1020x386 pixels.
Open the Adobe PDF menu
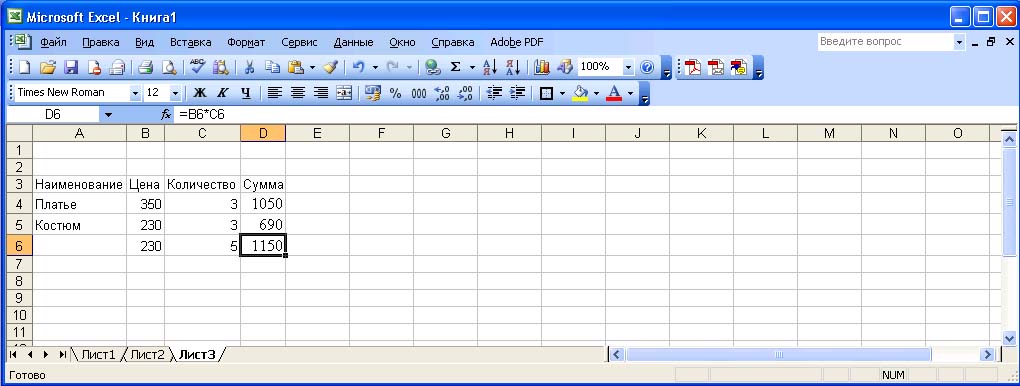click(517, 42)
